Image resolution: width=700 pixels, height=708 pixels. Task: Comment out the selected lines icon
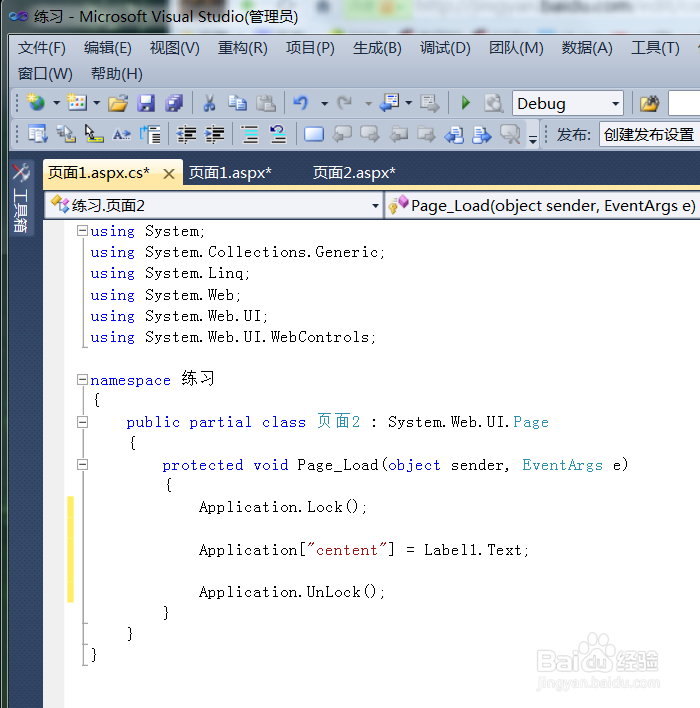[x=249, y=134]
